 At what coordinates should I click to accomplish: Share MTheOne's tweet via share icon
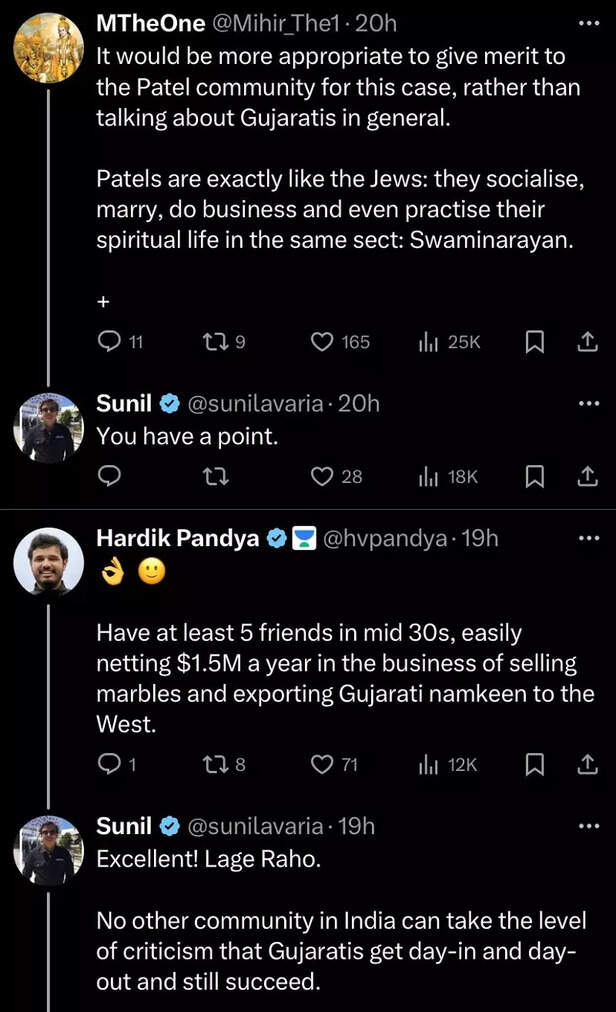[x=588, y=342]
